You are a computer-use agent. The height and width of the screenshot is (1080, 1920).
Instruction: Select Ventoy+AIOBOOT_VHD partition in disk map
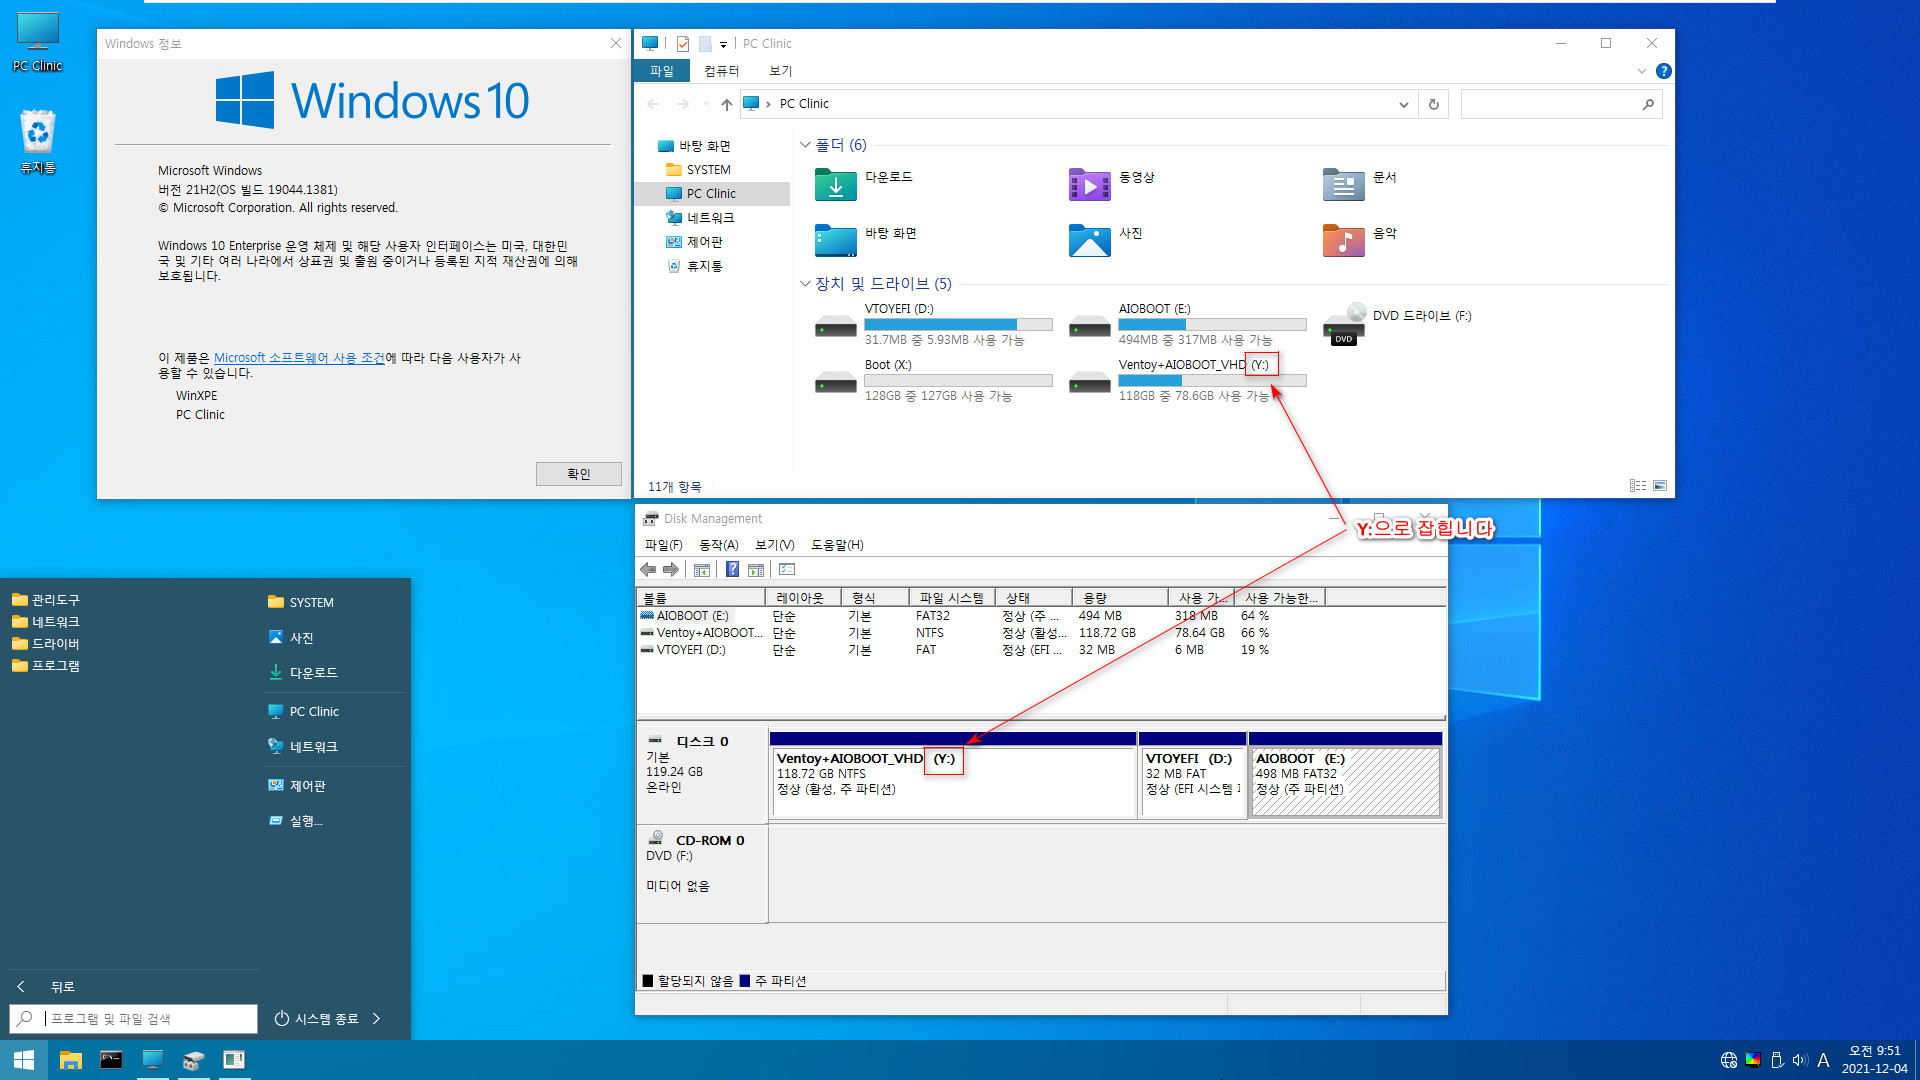pyautogui.click(x=954, y=781)
